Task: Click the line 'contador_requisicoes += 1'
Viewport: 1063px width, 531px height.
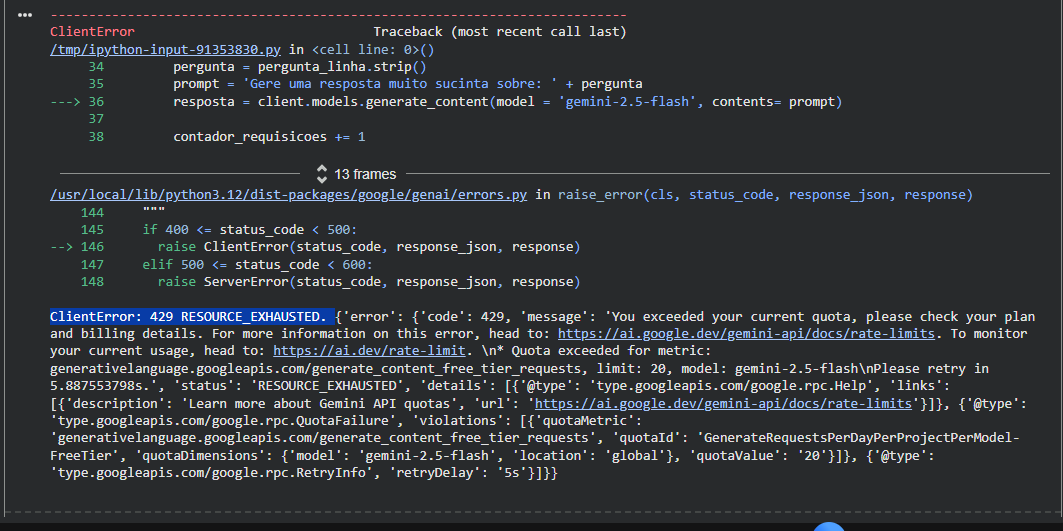Action: [269, 137]
